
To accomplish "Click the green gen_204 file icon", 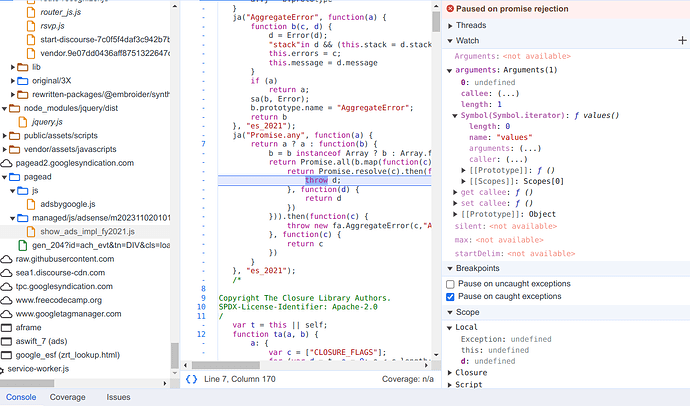I will tap(22, 245).
